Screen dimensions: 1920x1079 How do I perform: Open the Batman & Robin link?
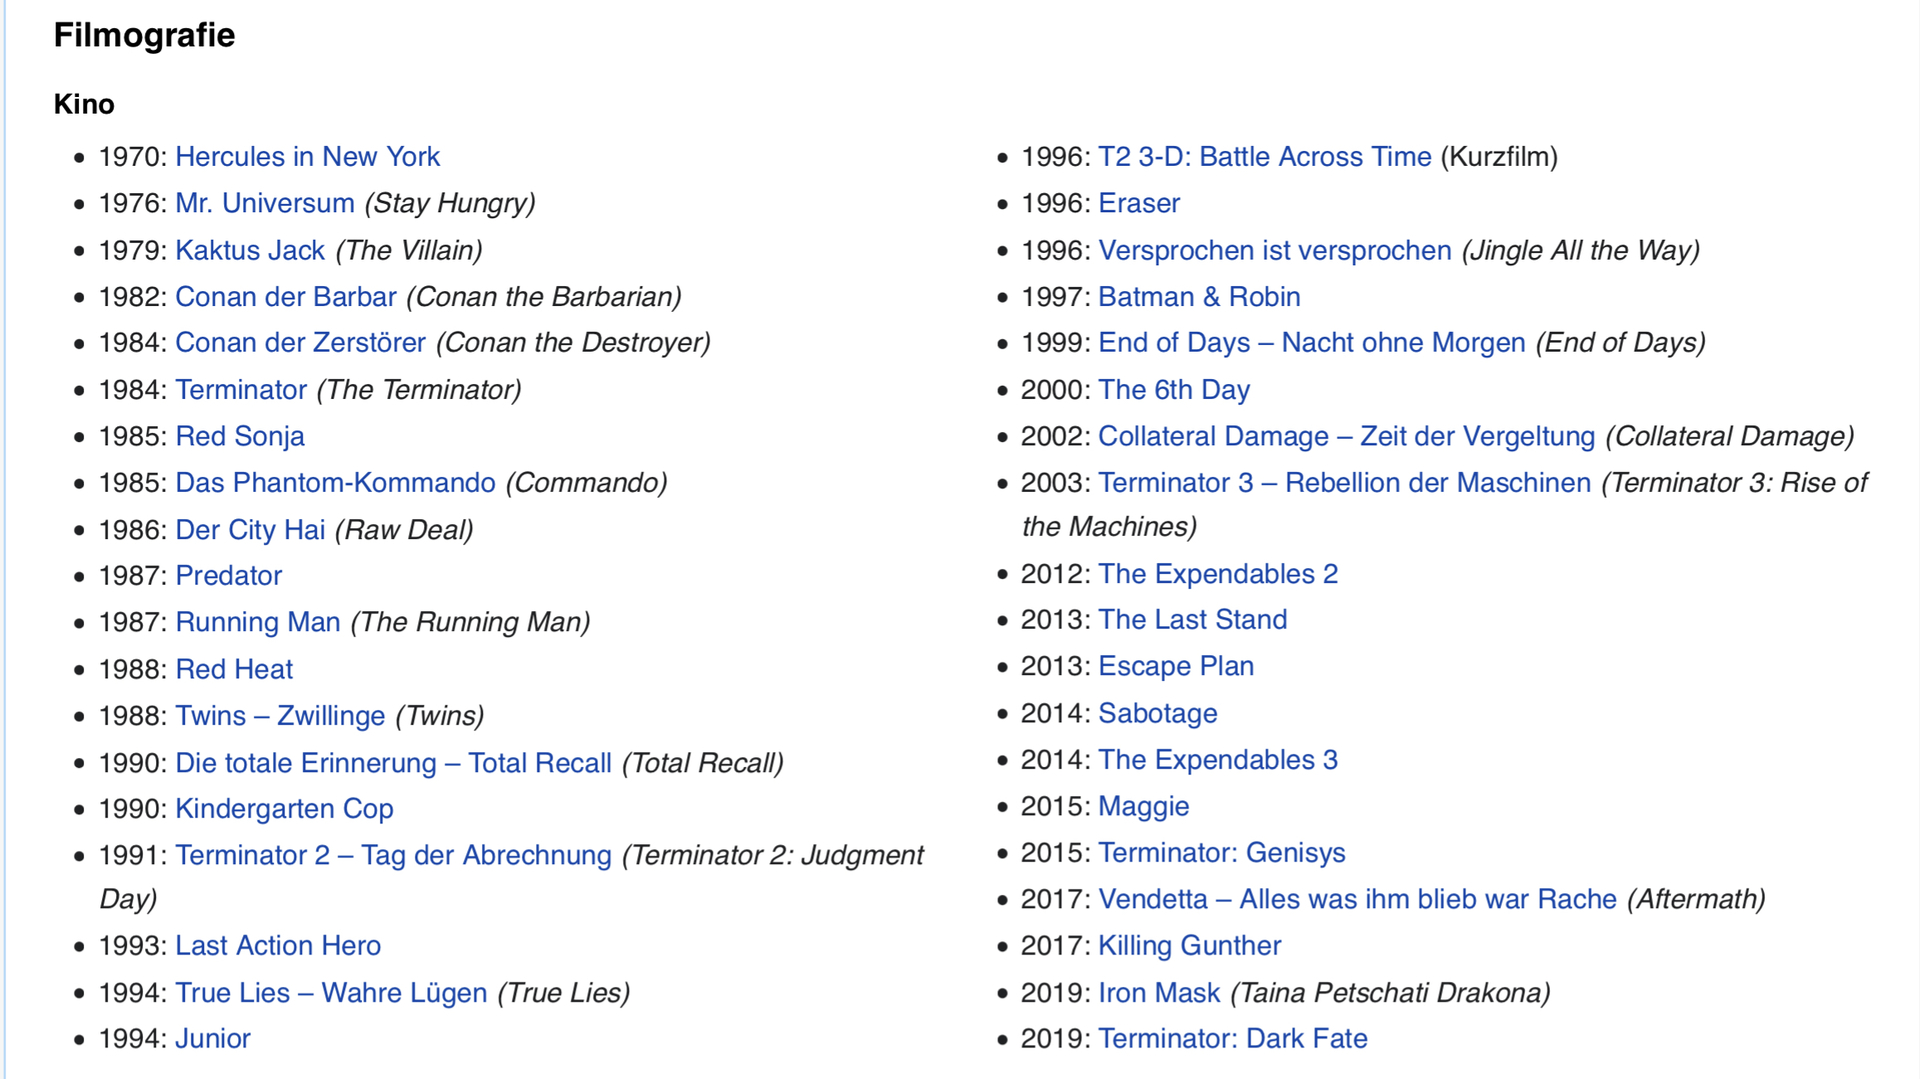tap(1199, 297)
